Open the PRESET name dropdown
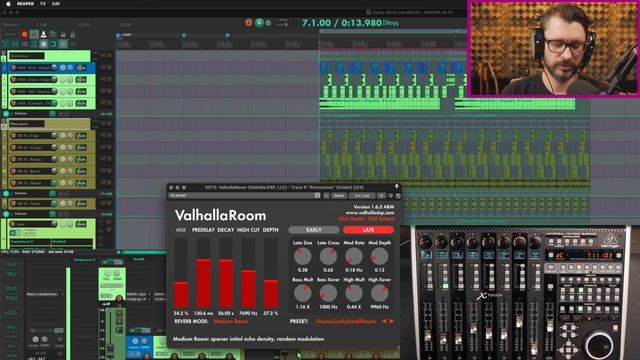Image resolution: width=640 pixels, height=360 pixels. [346, 322]
